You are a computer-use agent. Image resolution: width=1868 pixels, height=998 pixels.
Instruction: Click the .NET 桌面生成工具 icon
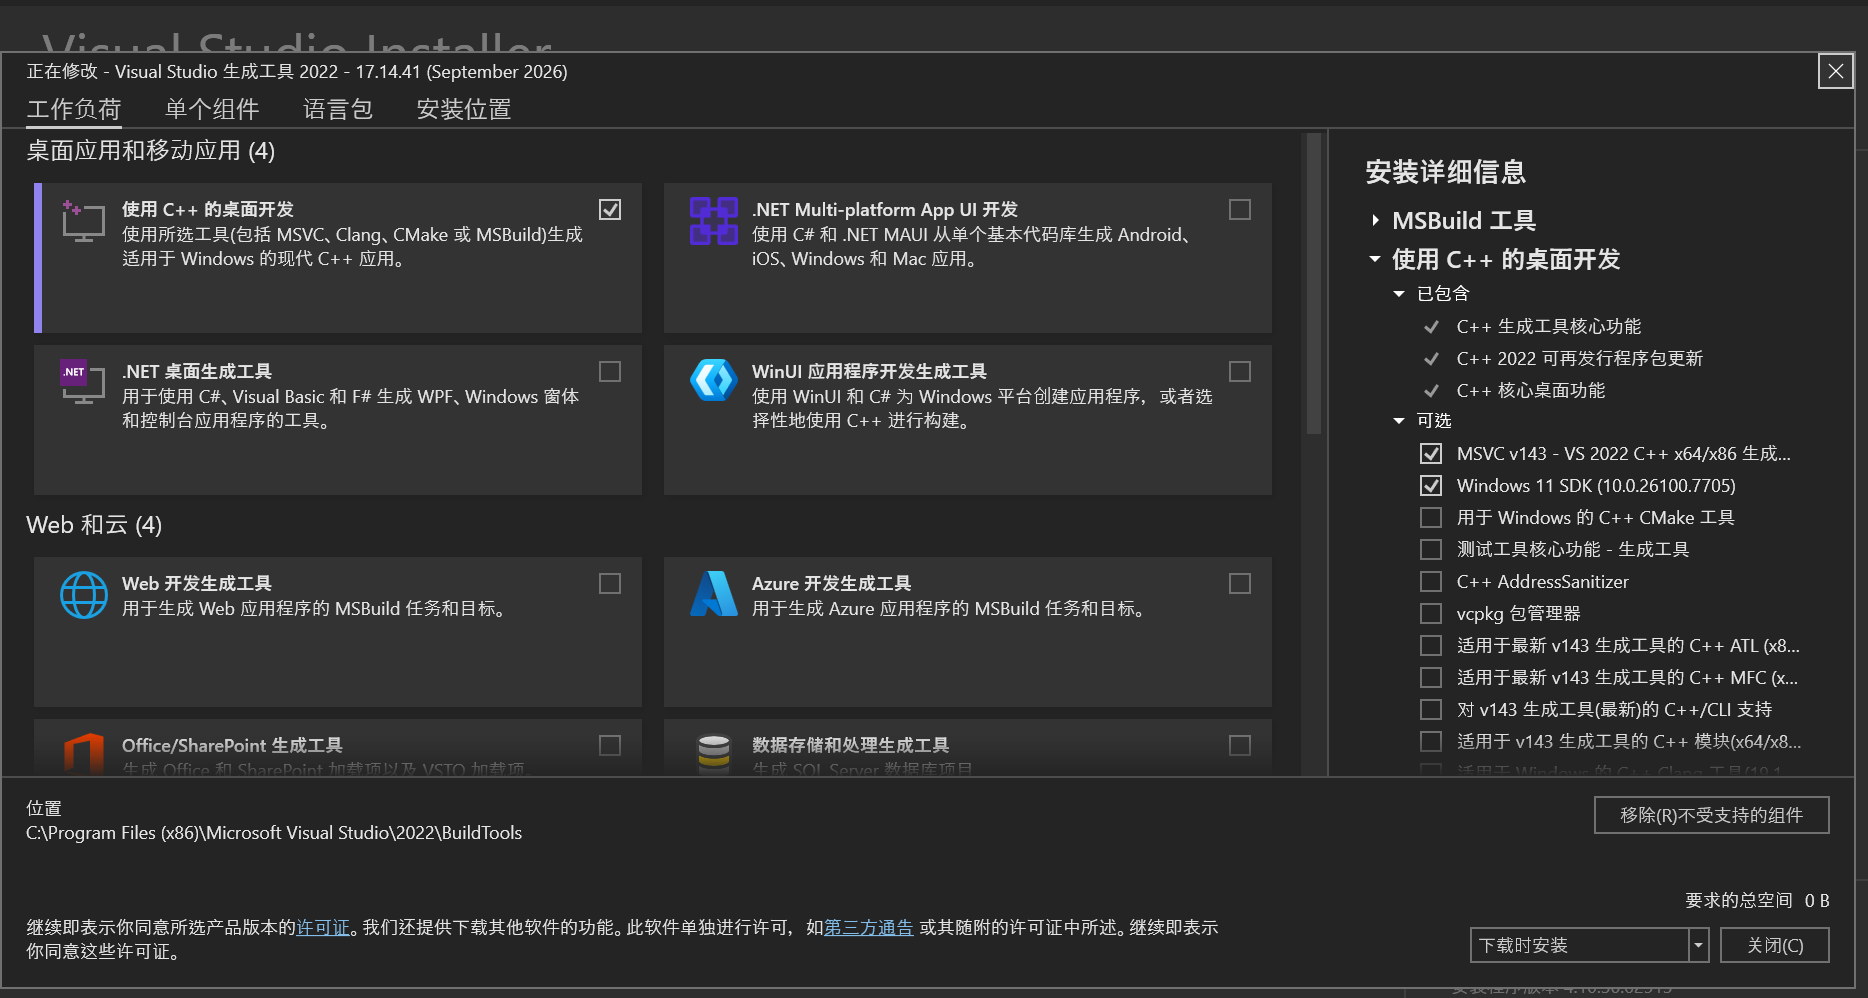pyautogui.click(x=83, y=382)
